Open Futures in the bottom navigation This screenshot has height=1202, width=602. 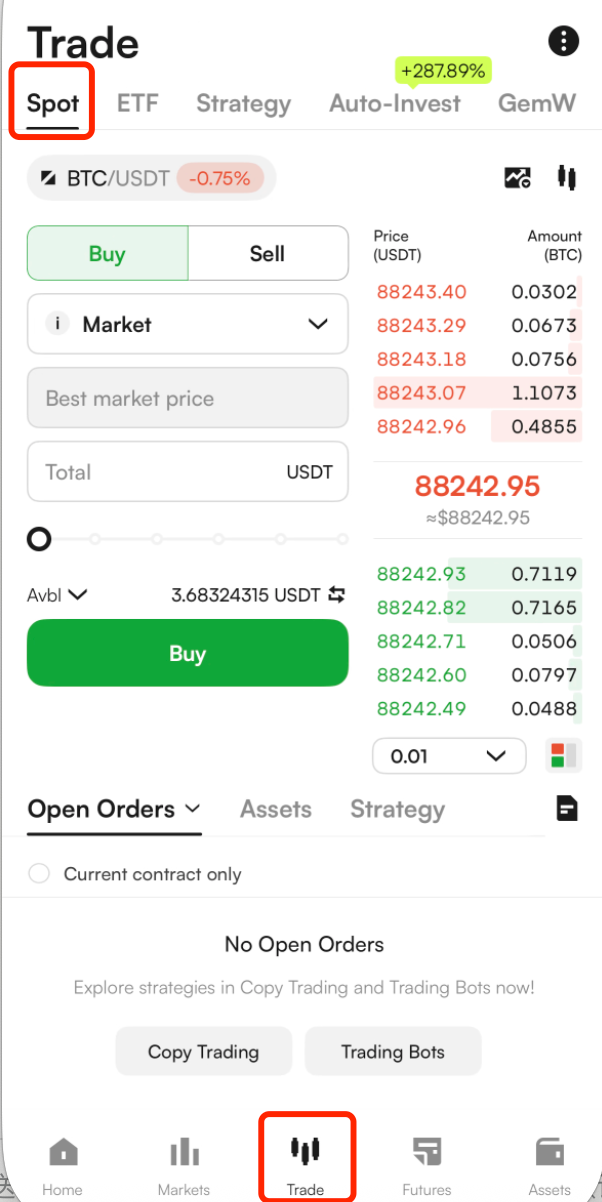pos(427,1165)
